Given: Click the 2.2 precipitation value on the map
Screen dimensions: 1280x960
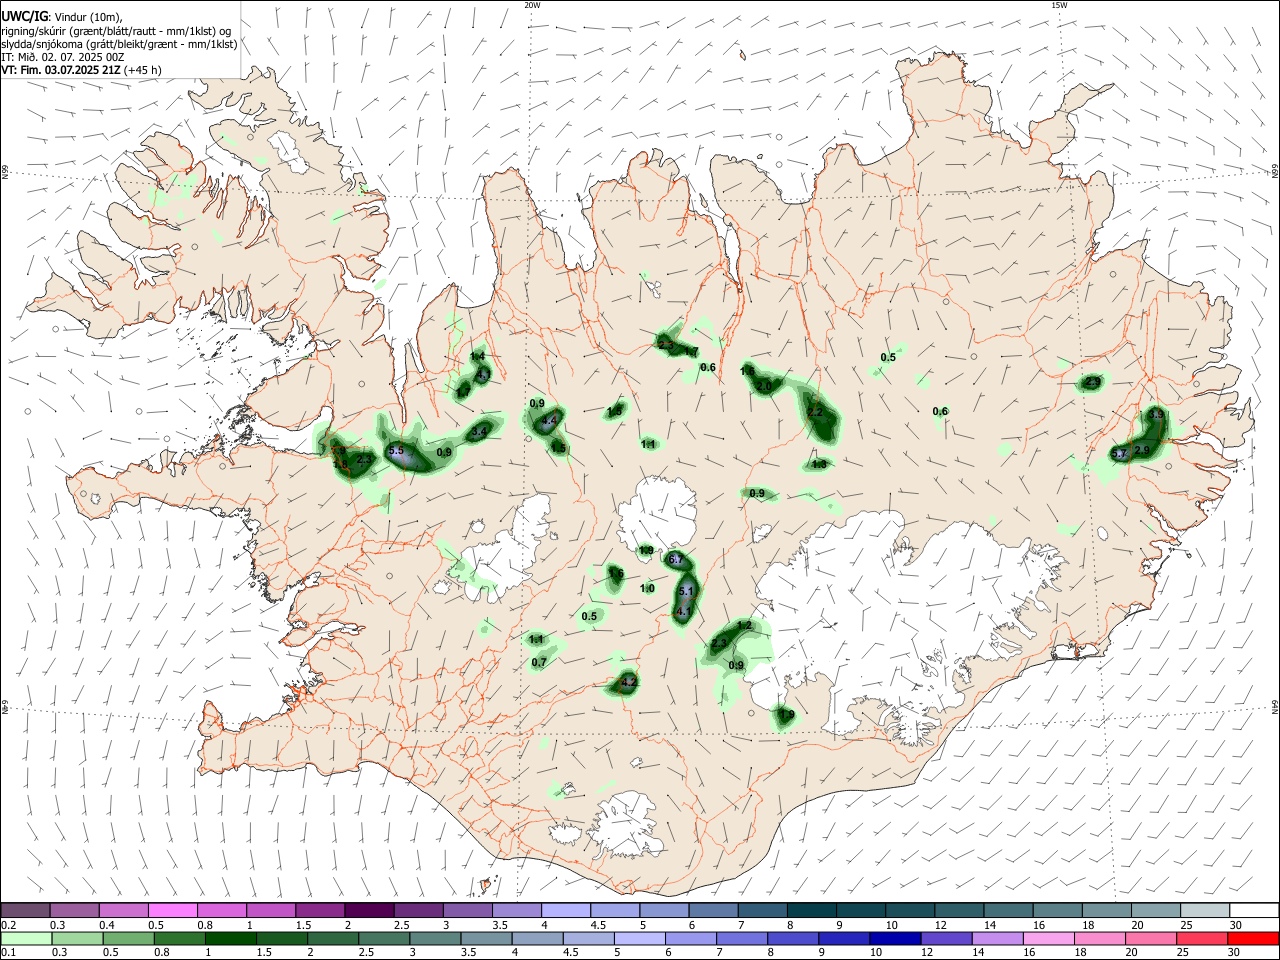Looking at the screenshot, I should point(815,412).
